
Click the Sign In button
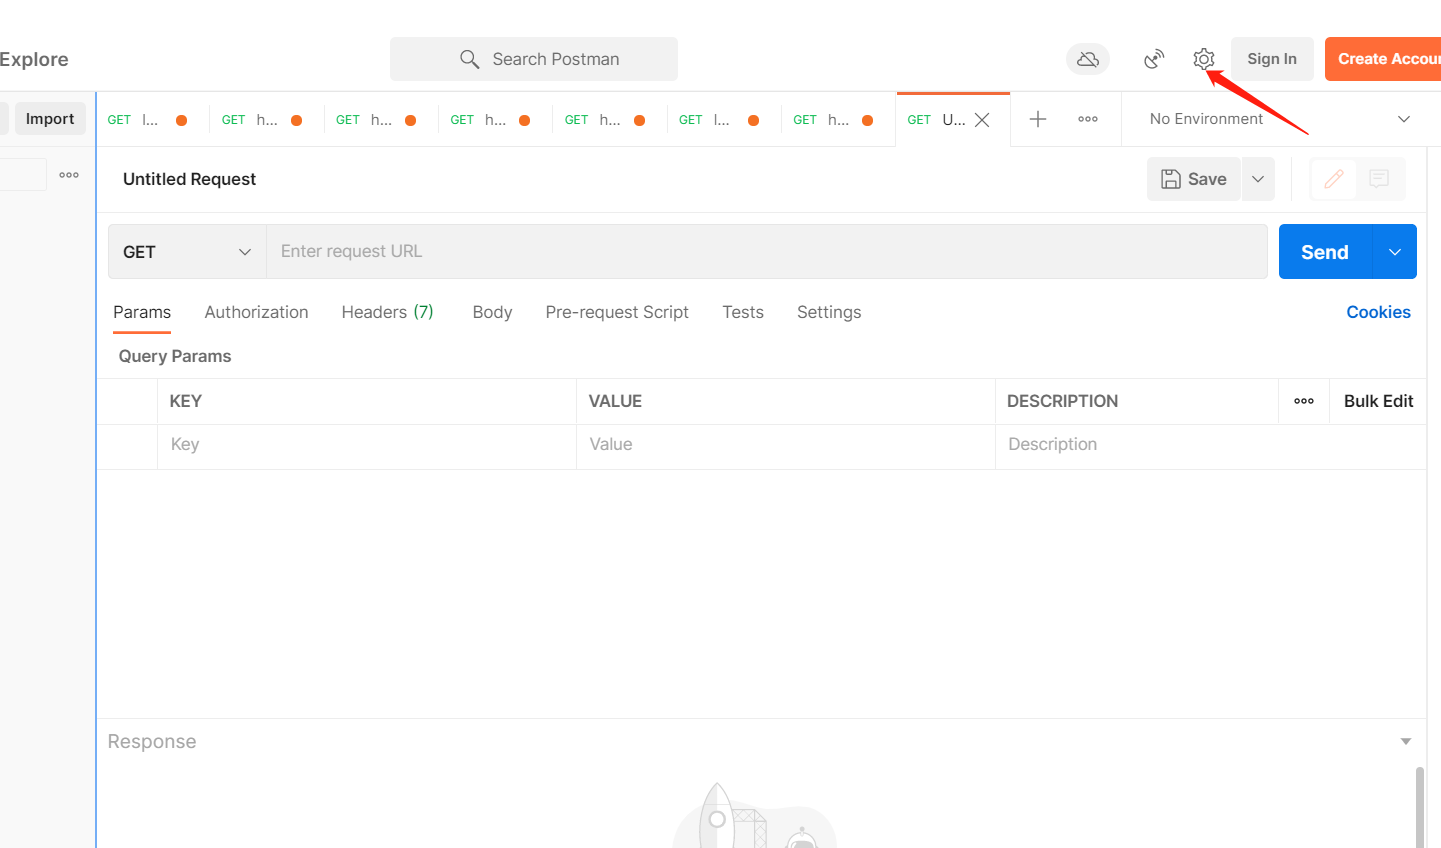(1272, 59)
